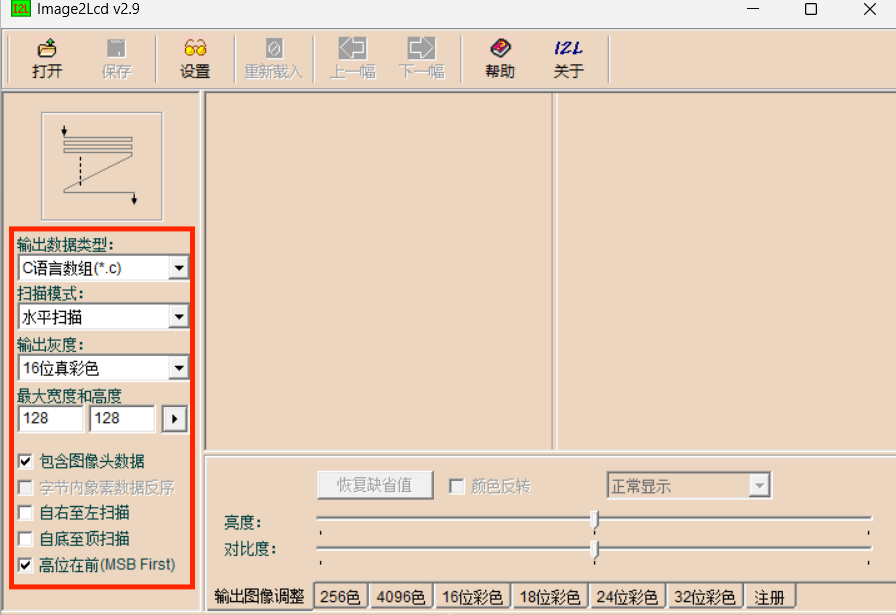Click the scan direction preview diagram
This screenshot has width=896, height=615.
point(101,166)
